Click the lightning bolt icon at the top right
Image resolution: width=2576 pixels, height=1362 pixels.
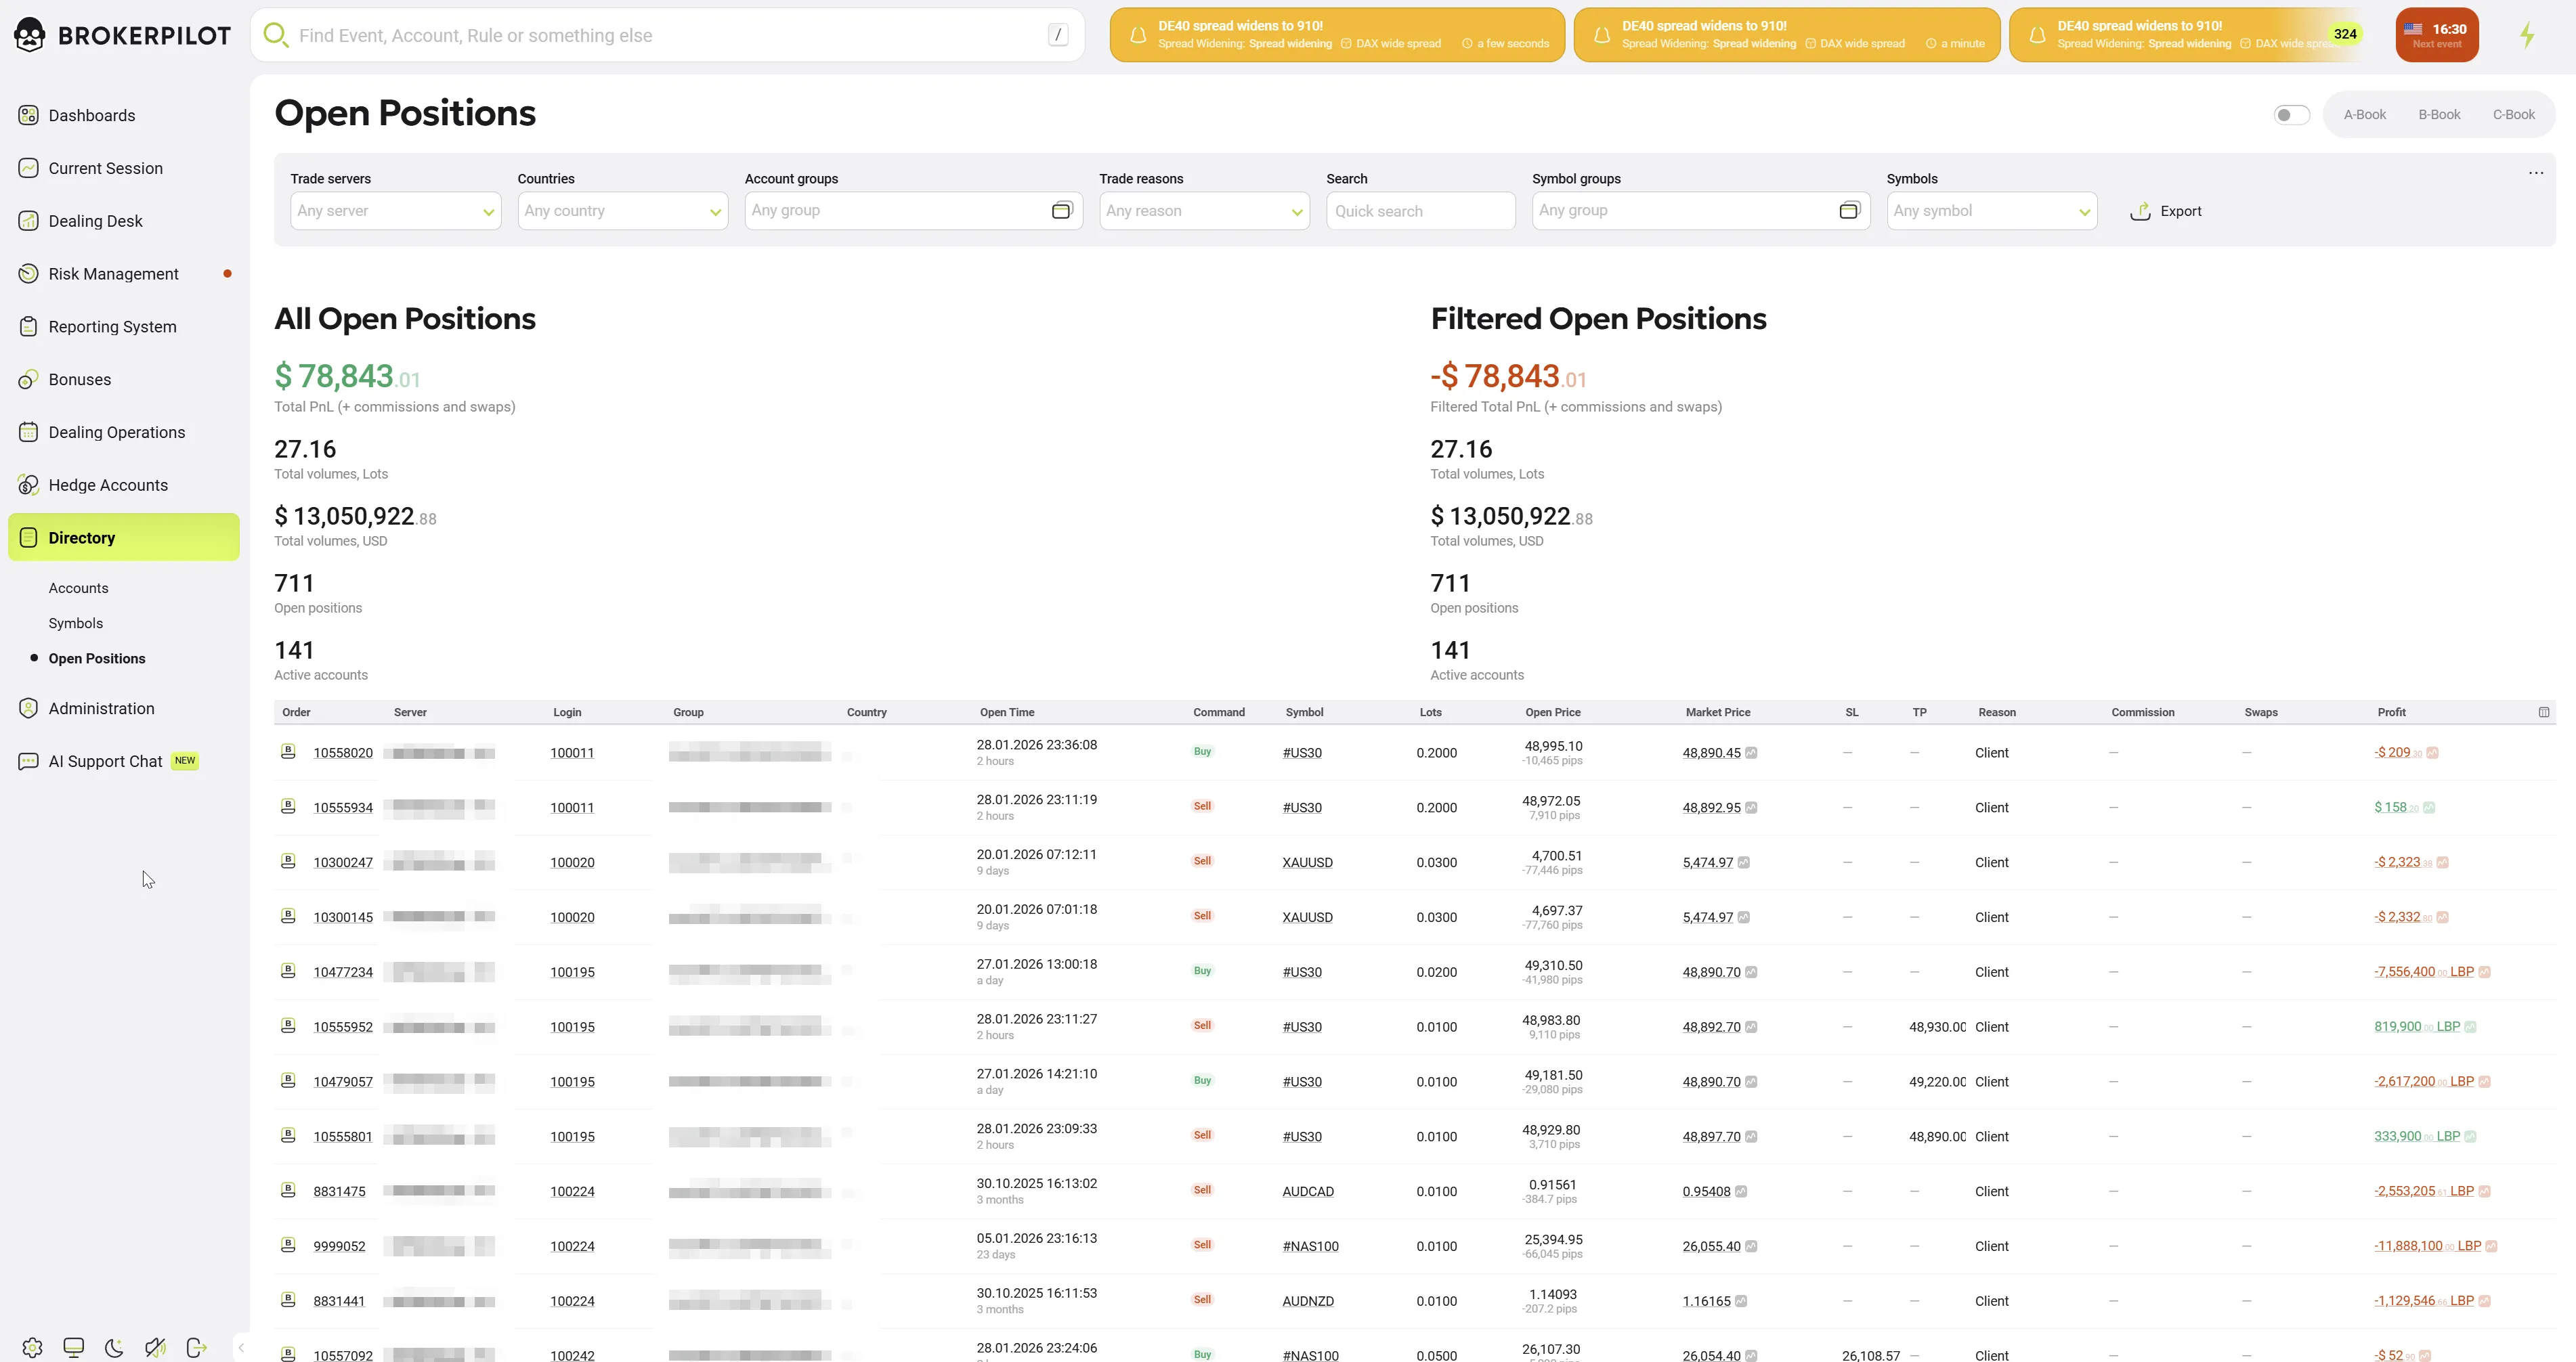pos(2526,35)
